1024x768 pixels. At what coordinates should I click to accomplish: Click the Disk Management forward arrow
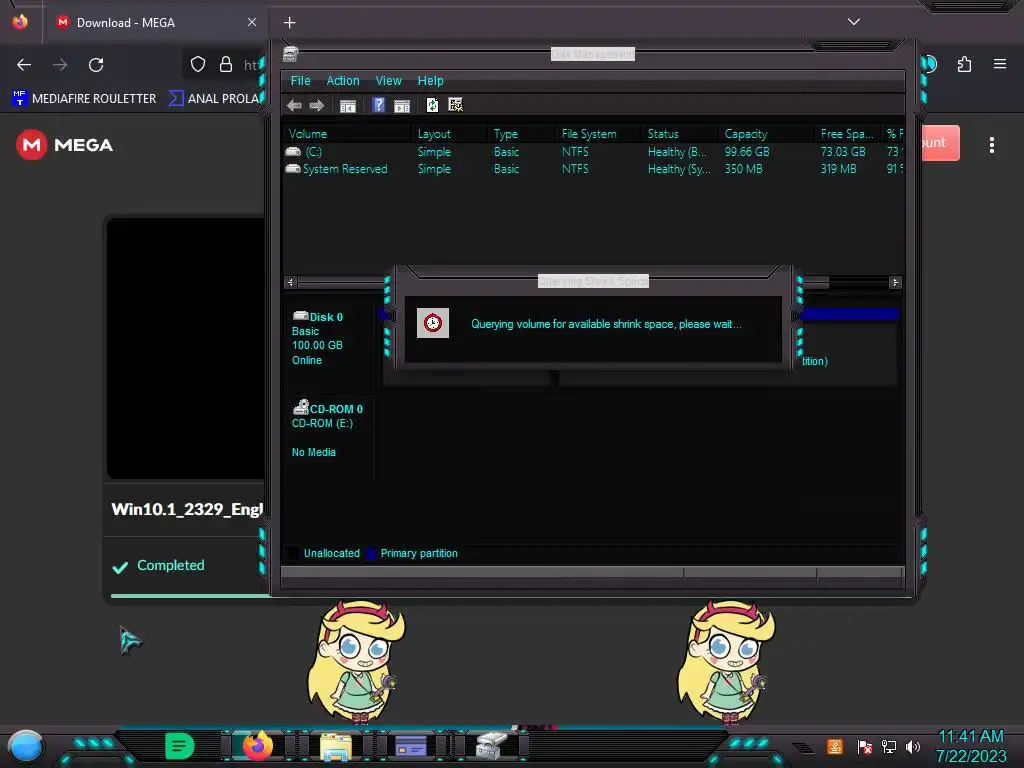317,105
